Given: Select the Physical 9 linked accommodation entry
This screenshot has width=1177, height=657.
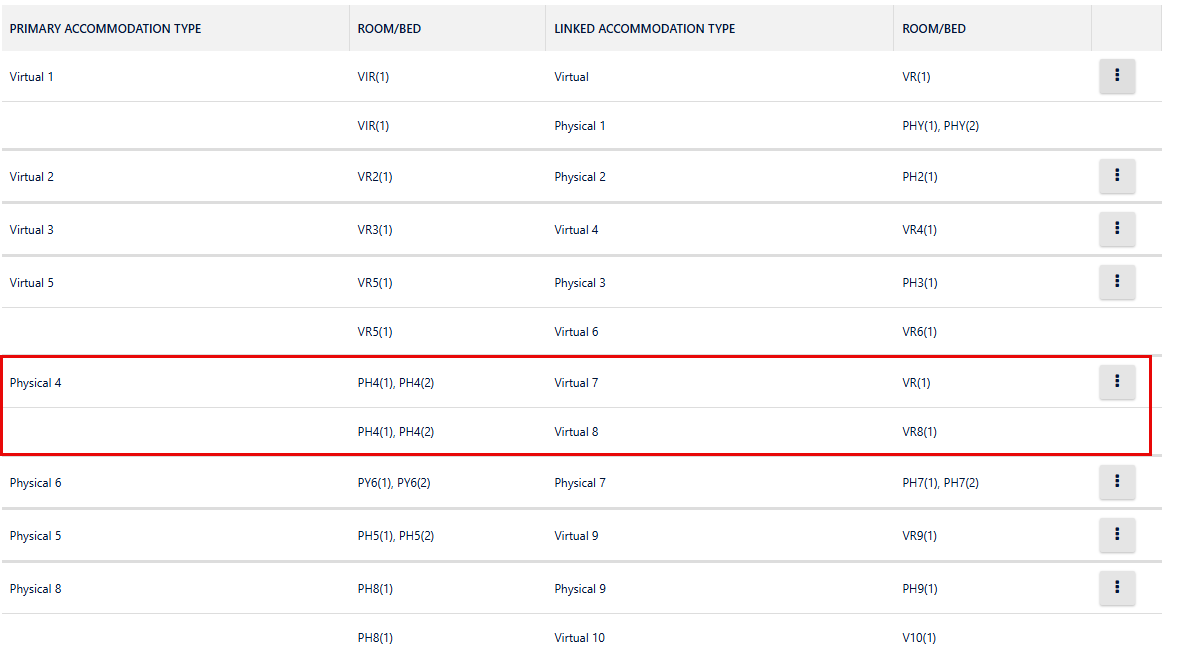Looking at the screenshot, I should (x=580, y=589).
